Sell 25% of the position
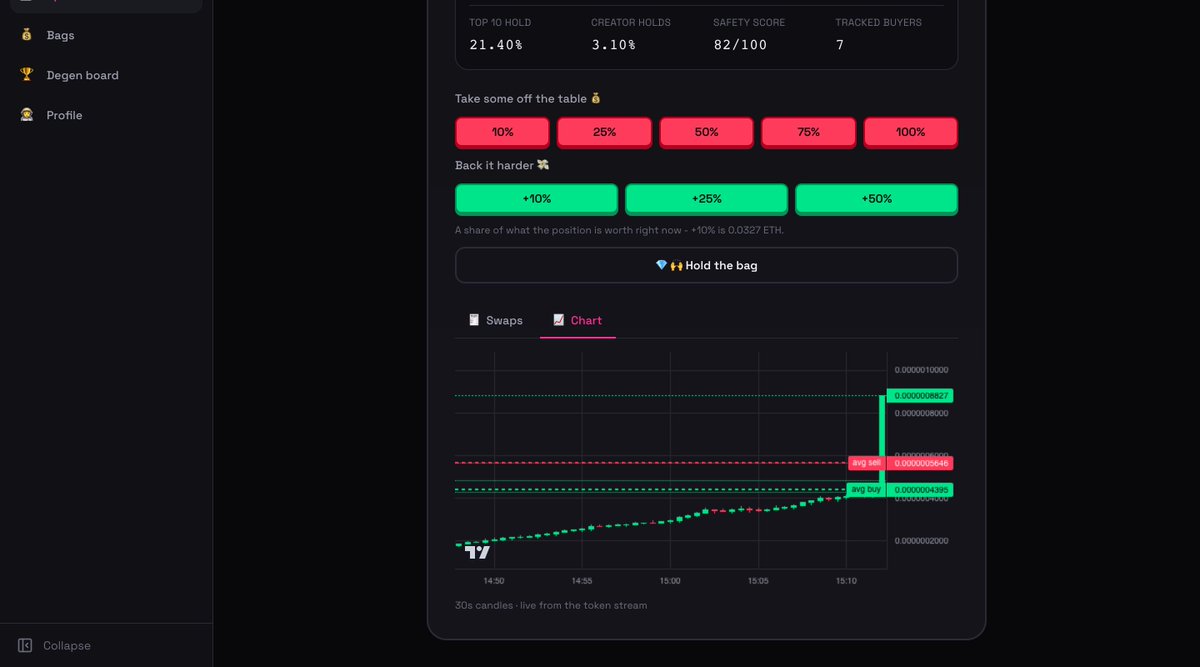Viewport: 1200px width, 667px height. (x=604, y=132)
